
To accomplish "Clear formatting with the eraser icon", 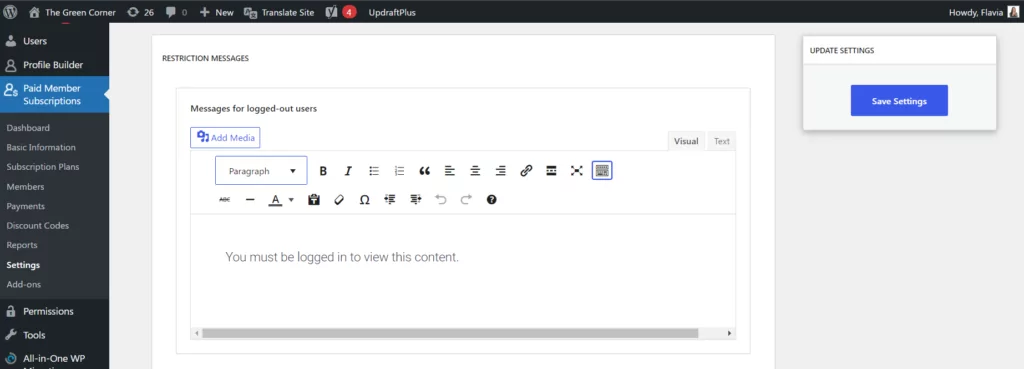I will click(x=339, y=199).
